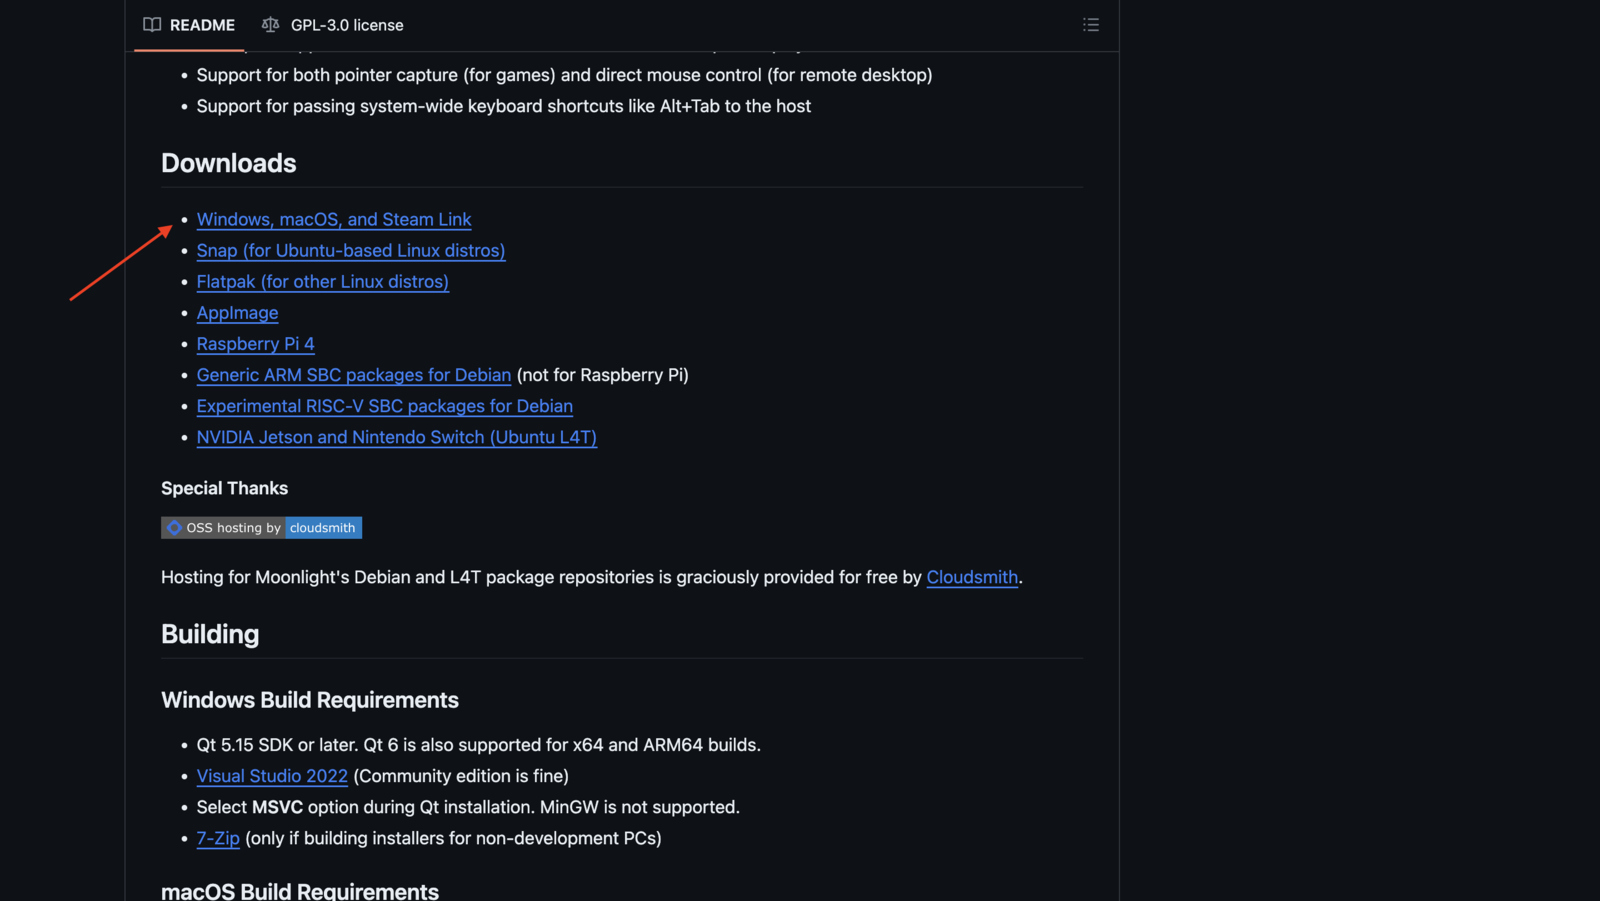Viewport: 1600px width, 901px height.
Task: Open the Visual Studio 2022 link
Action: click(272, 775)
